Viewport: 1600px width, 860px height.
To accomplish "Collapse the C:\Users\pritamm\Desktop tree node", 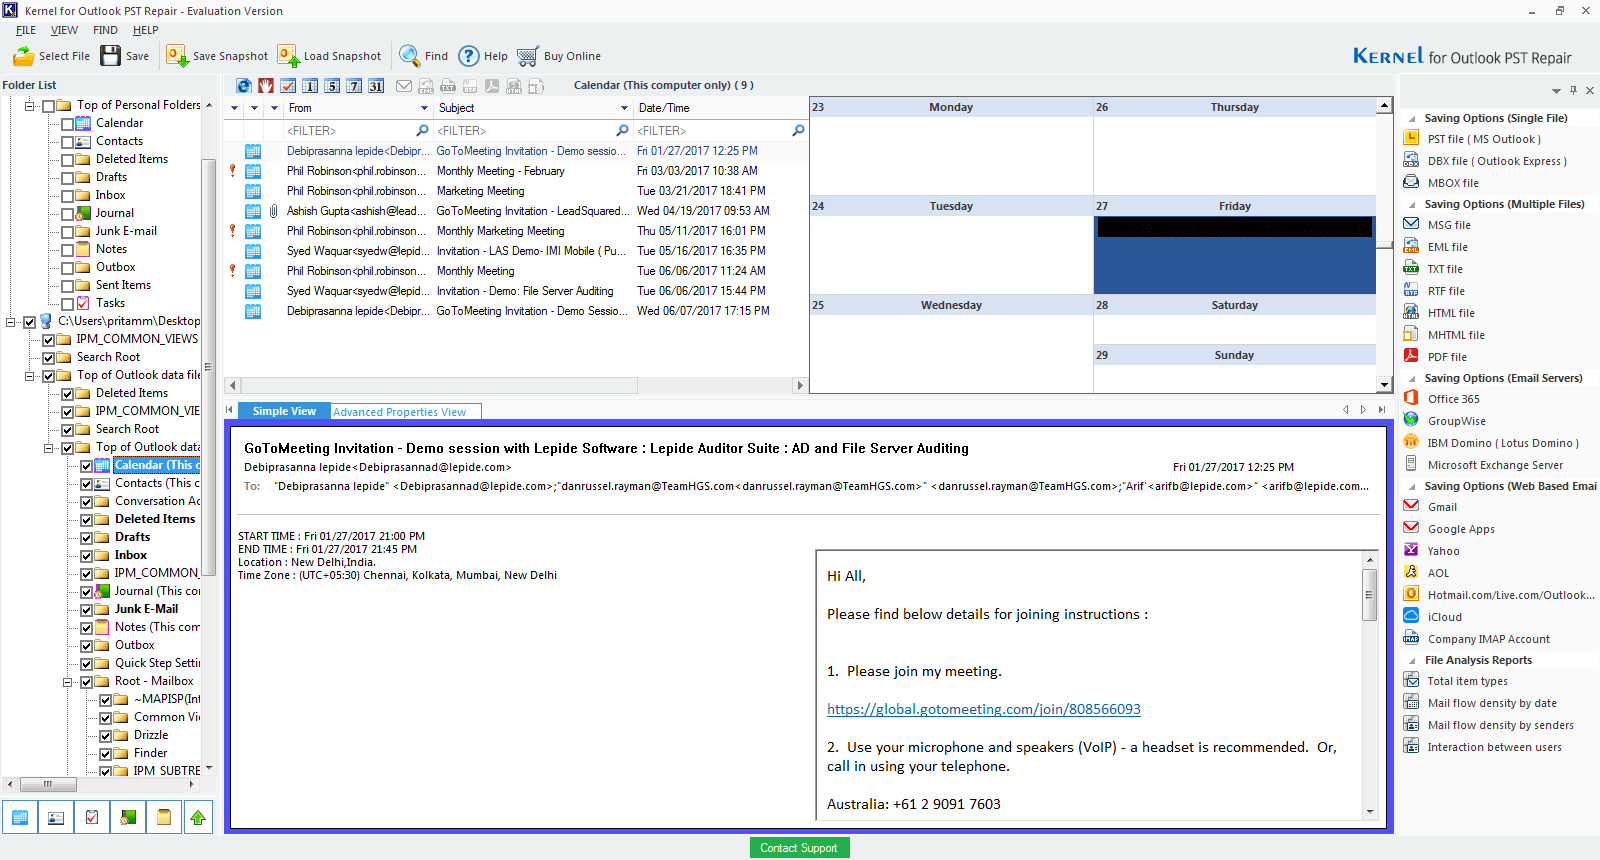I will coord(10,322).
